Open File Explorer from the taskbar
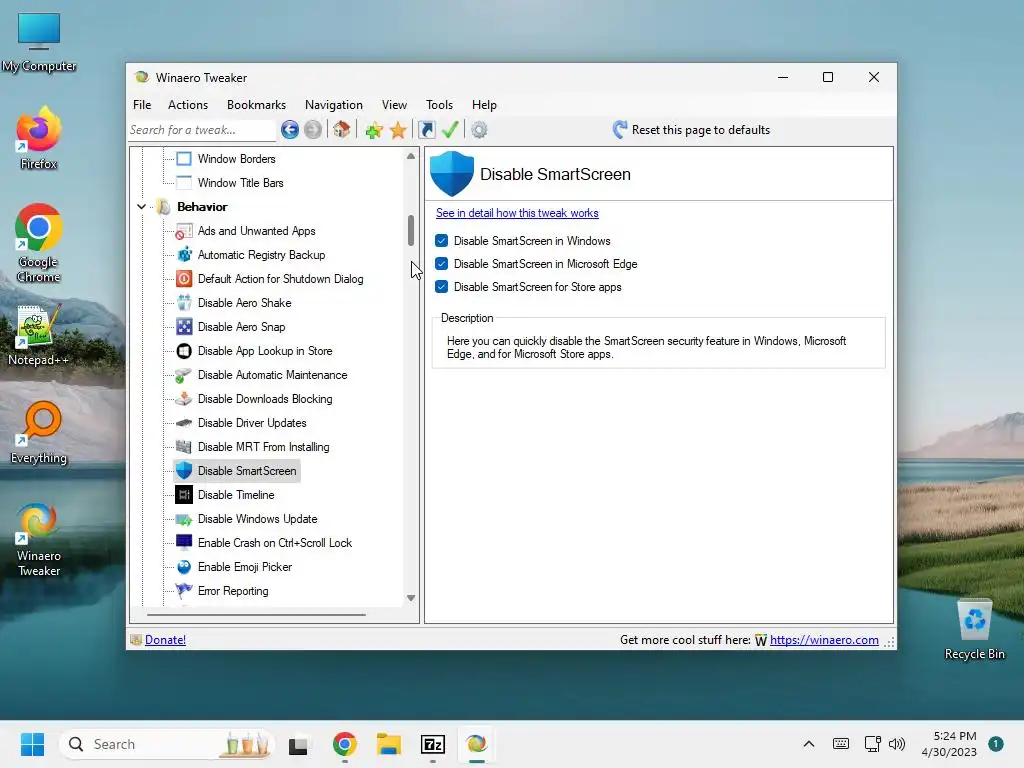 tap(389, 744)
